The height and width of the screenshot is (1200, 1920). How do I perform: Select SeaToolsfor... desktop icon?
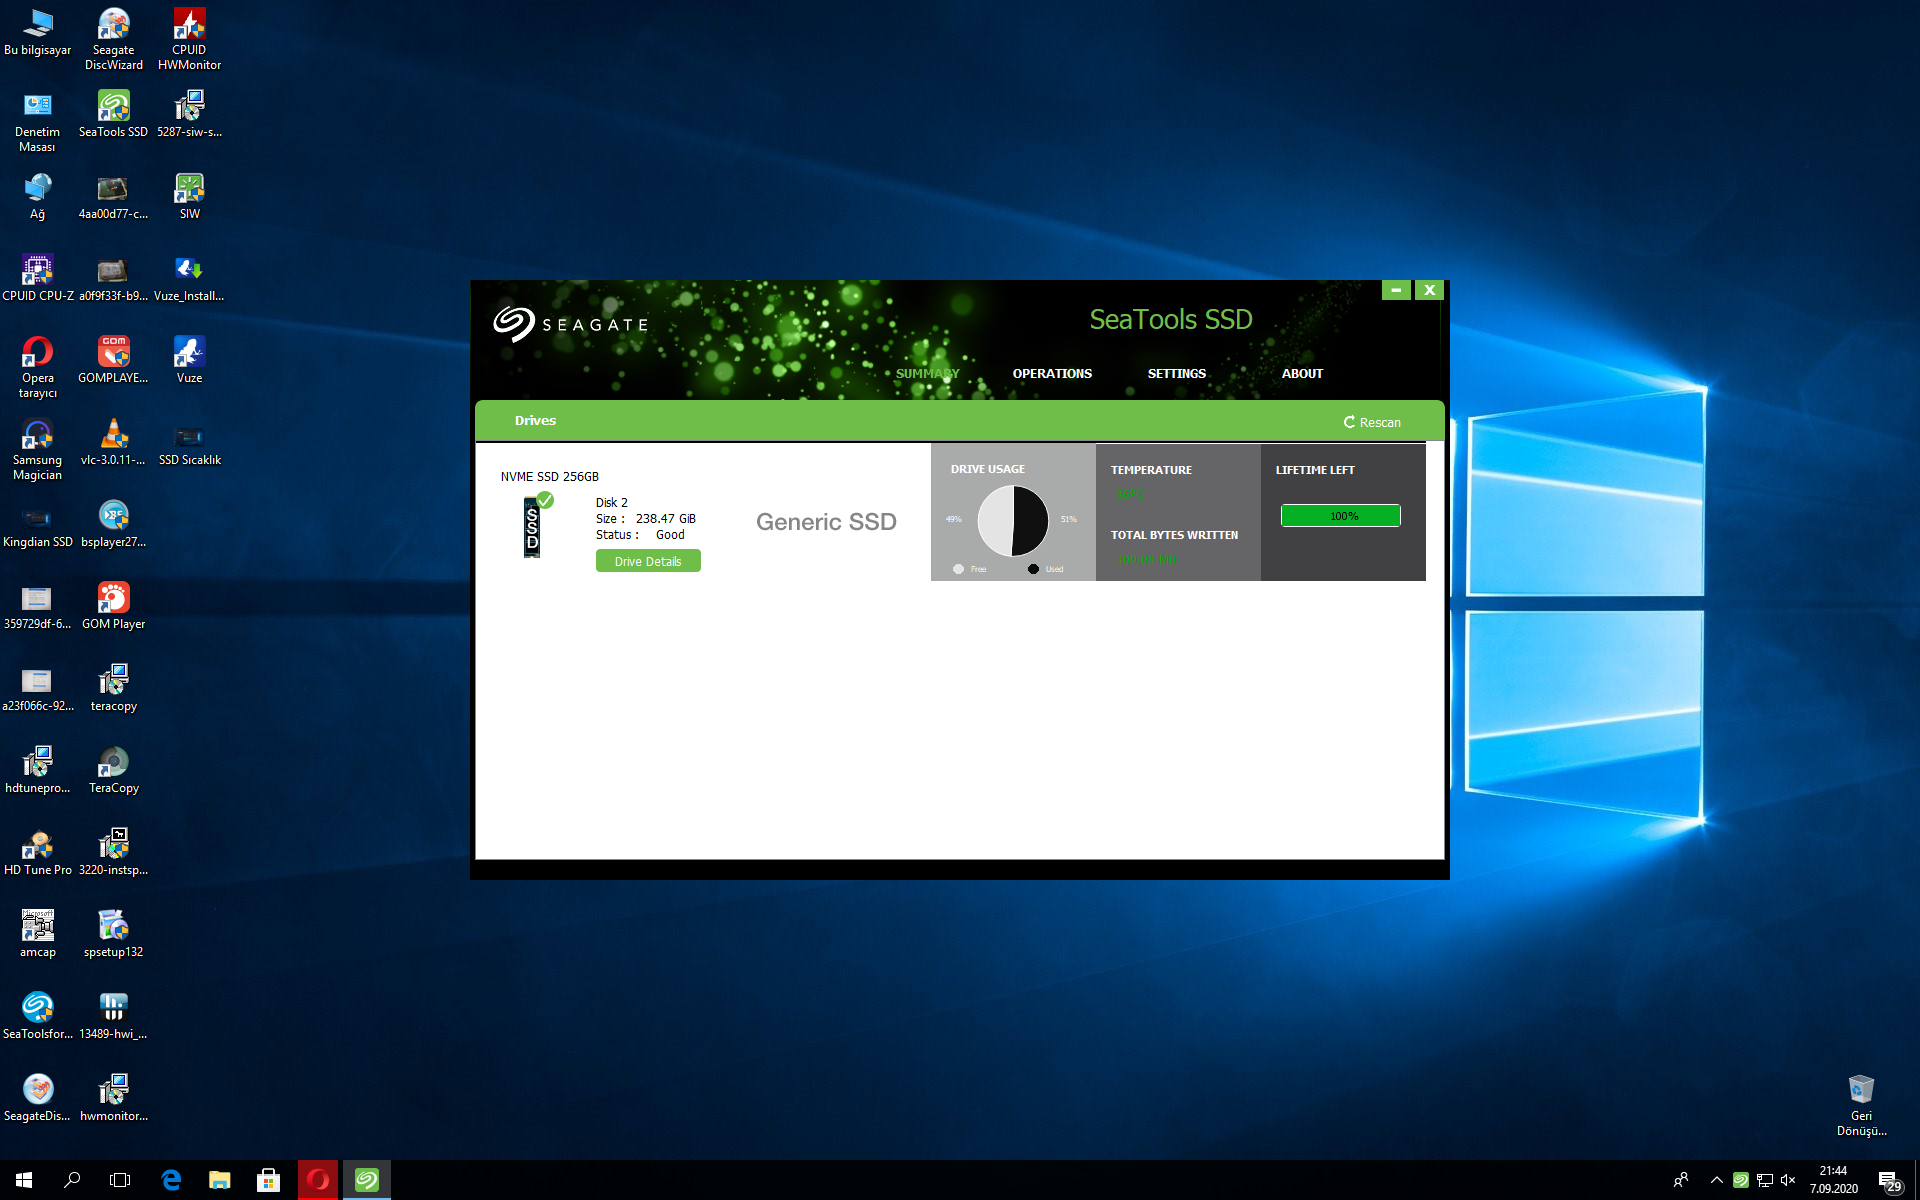point(38,1016)
